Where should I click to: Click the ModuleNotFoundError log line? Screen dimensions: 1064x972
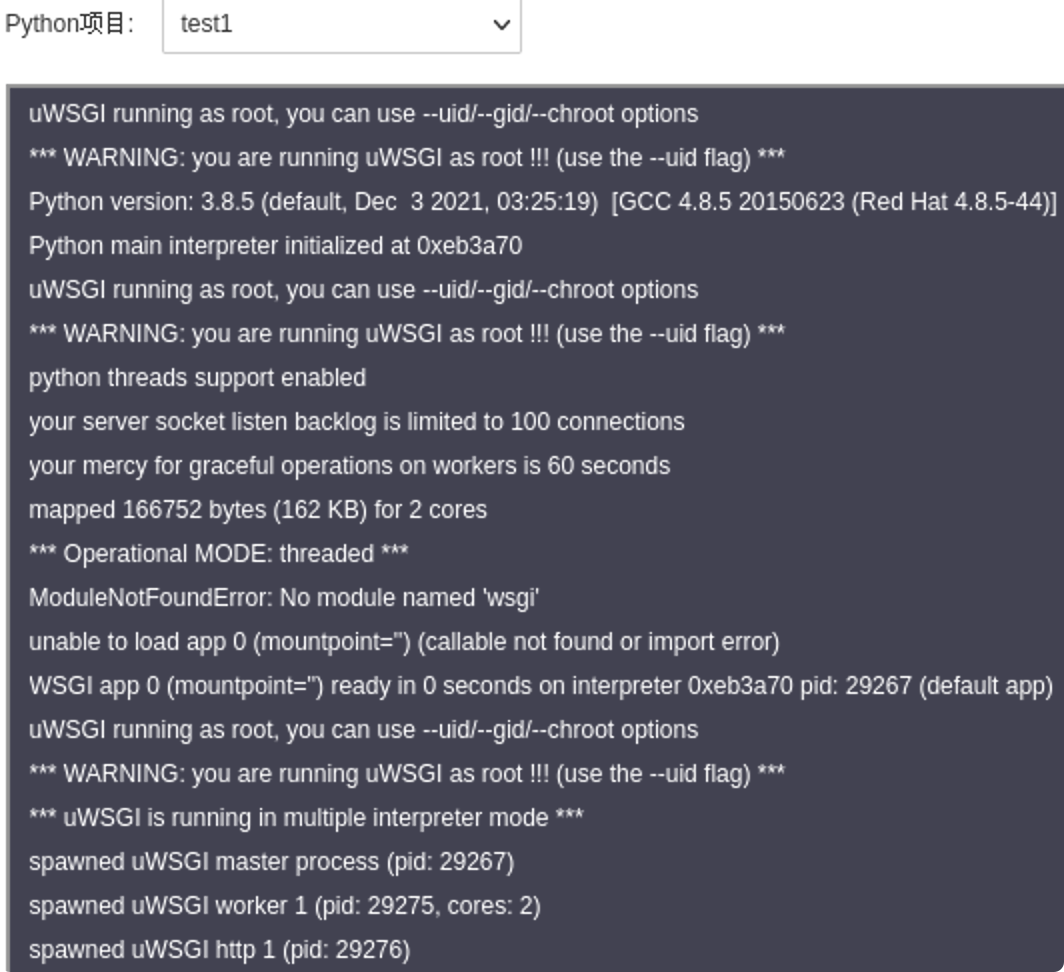coord(284,598)
